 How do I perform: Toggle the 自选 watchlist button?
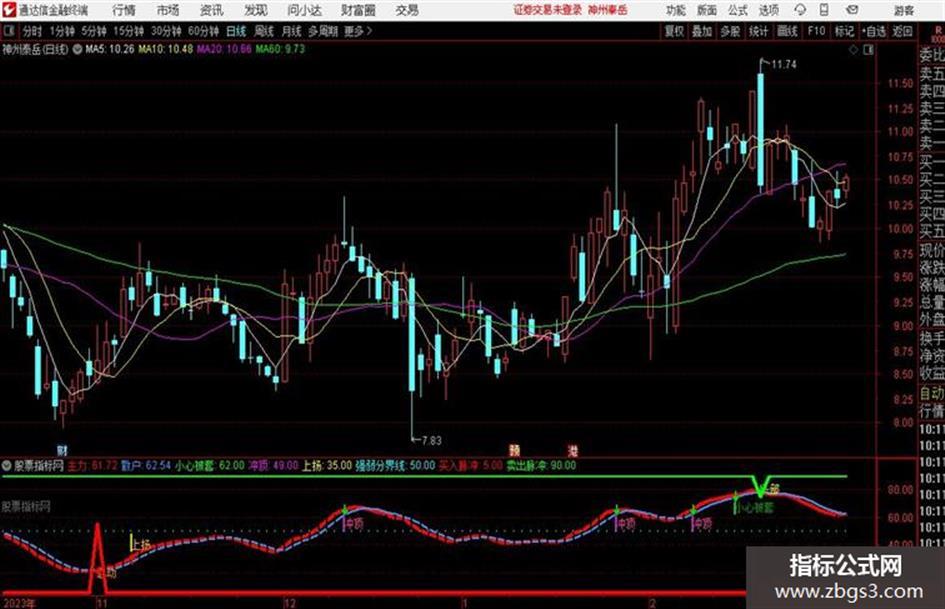point(873,31)
